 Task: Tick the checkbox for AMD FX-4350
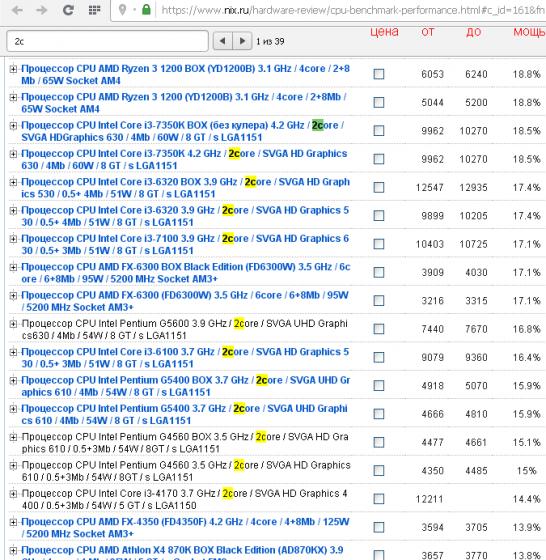[x=379, y=528]
